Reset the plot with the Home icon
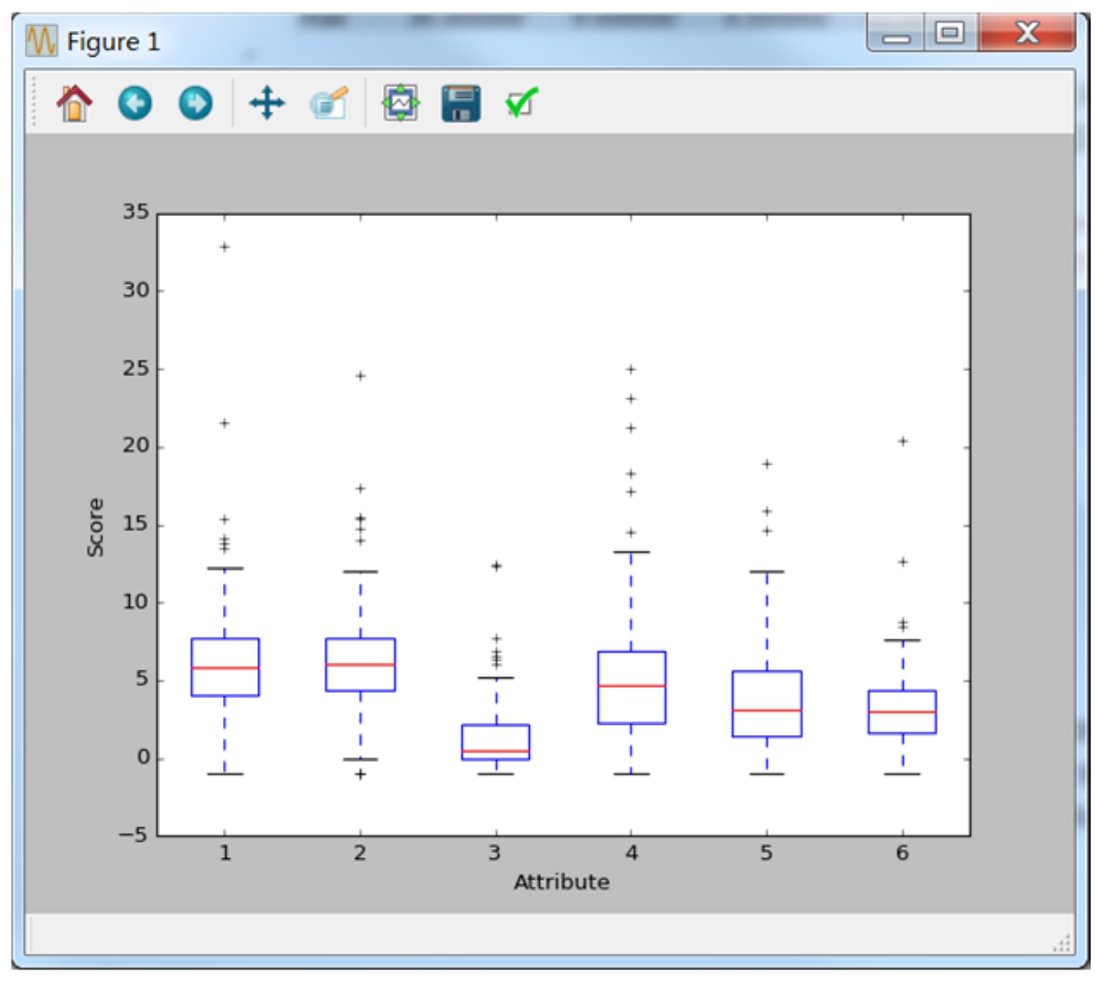The height and width of the screenshot is (982, 1100). tap(74, 104)
